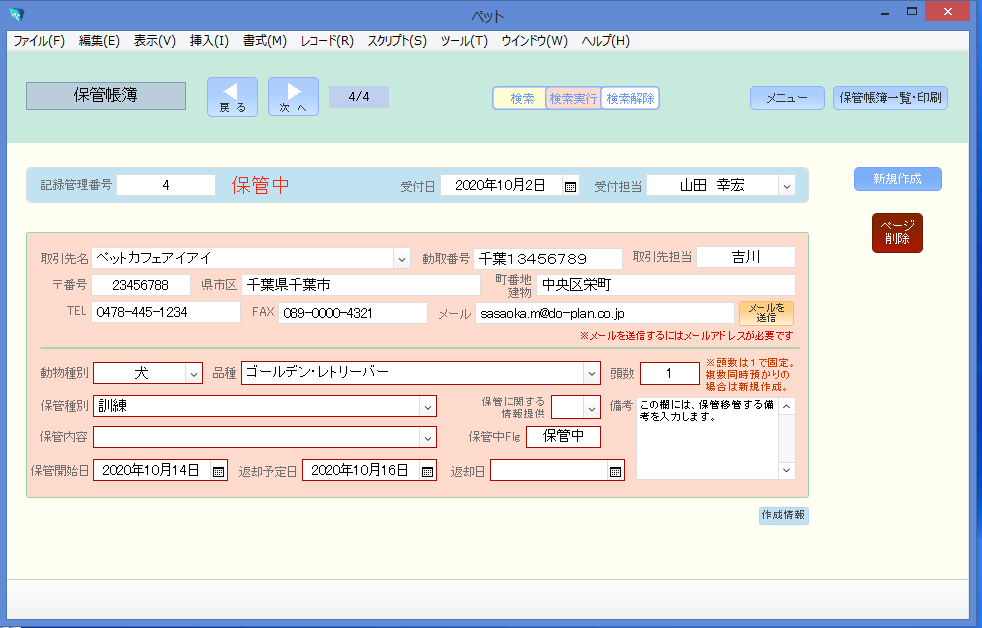
Task: Open the スクリプト(S) menu
Action: point(397,41)
